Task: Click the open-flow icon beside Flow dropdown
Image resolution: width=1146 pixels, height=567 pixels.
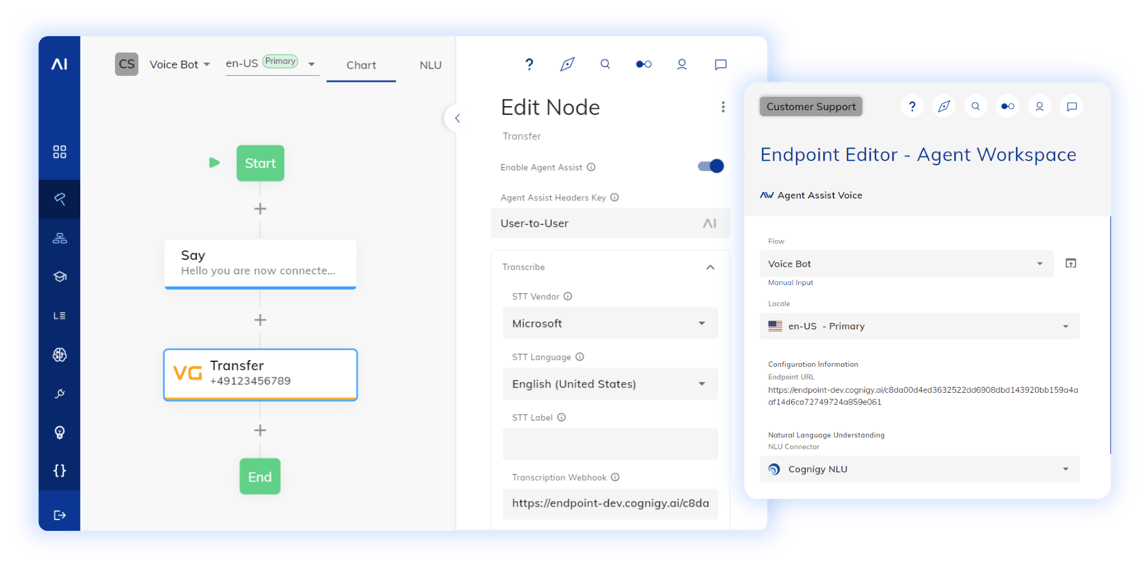Action: point(1071,263)
